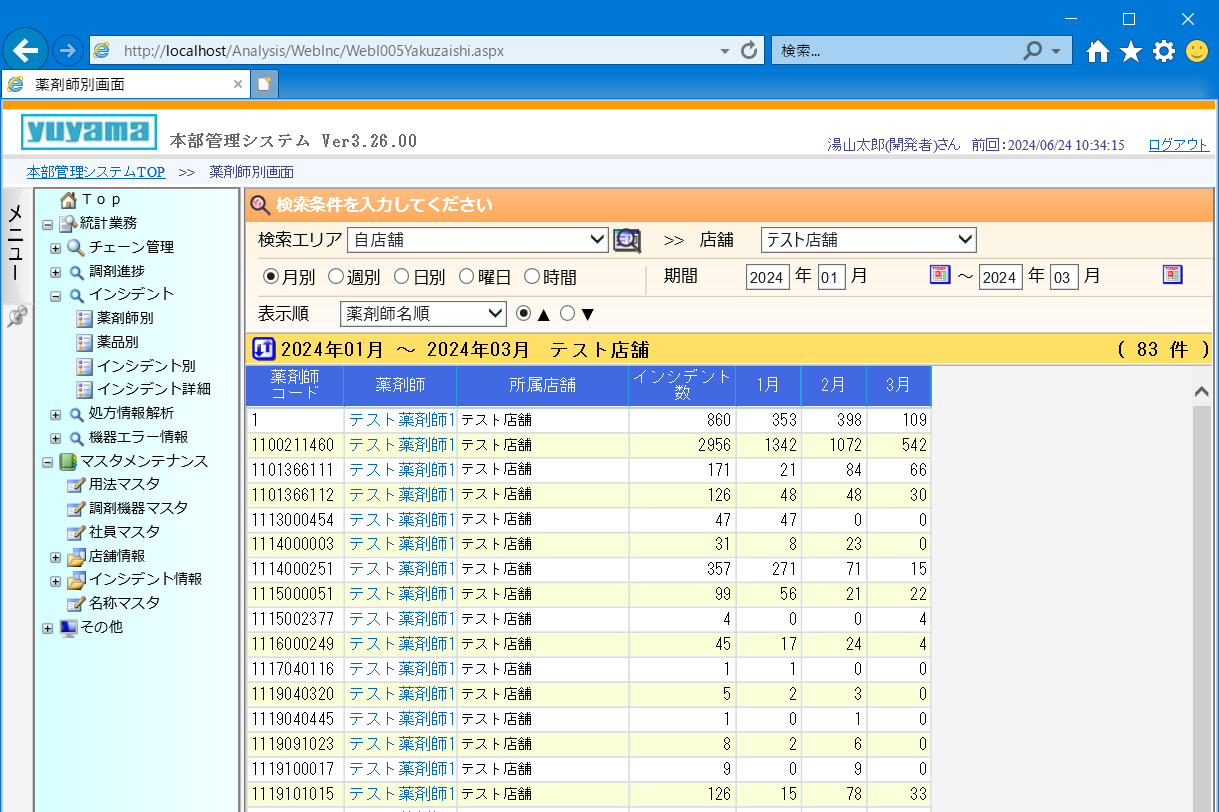Click the マスタメンテナンス book icon

pos(67,461)
